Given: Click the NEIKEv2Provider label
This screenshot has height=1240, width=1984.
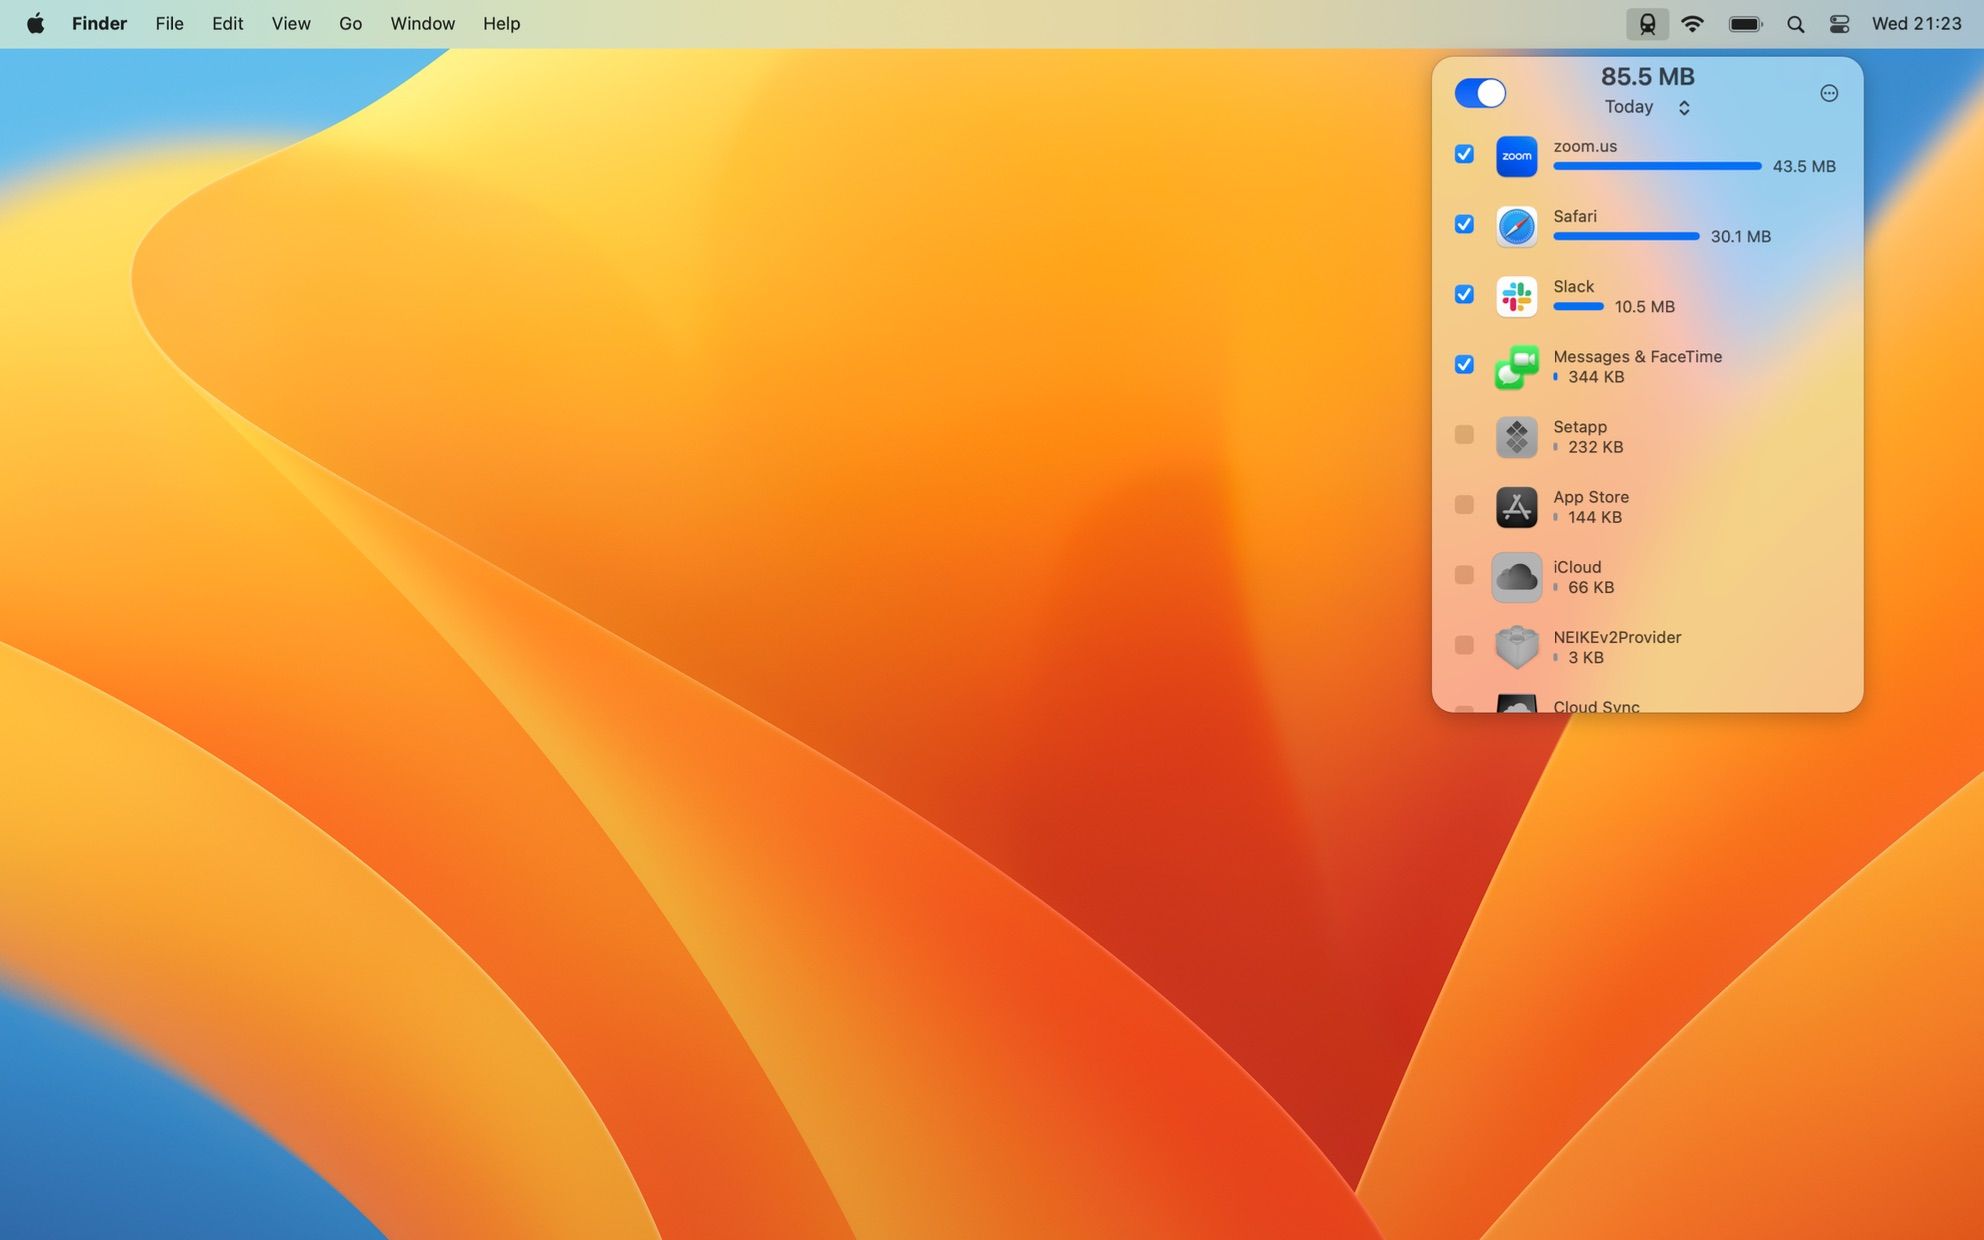Looking at the screenshot, I should pyautogui.click(x=1617, y=637).
